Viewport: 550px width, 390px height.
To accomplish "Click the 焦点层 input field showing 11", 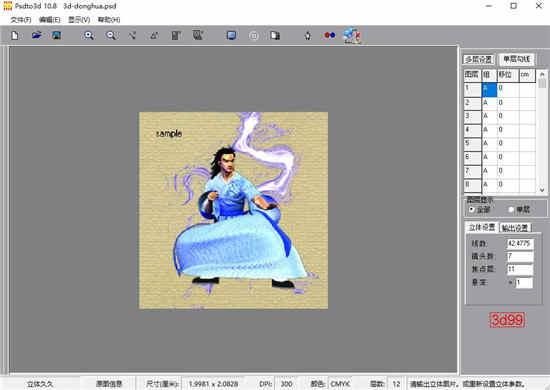I will point(520,269).
